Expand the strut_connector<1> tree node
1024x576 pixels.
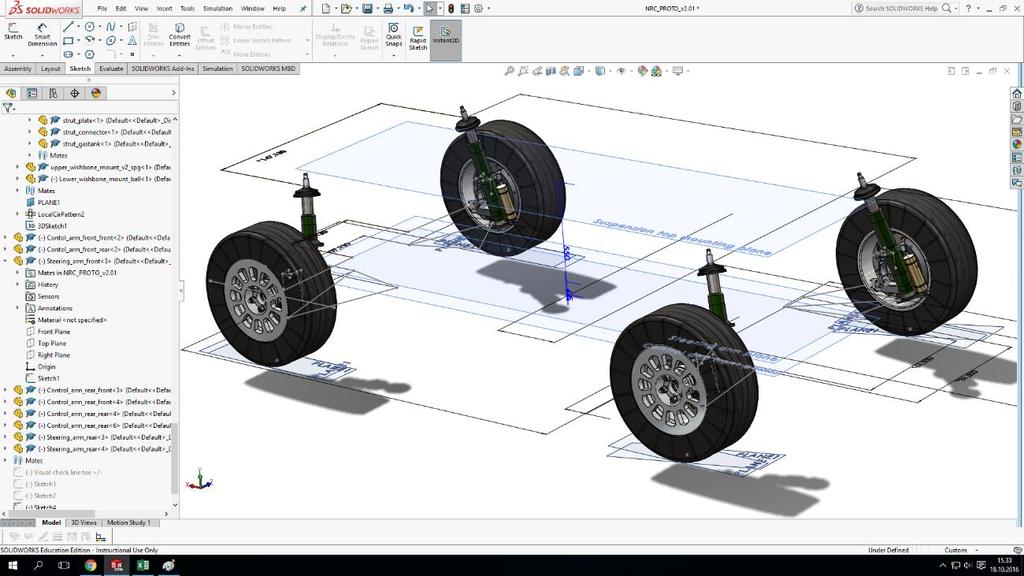29,132
